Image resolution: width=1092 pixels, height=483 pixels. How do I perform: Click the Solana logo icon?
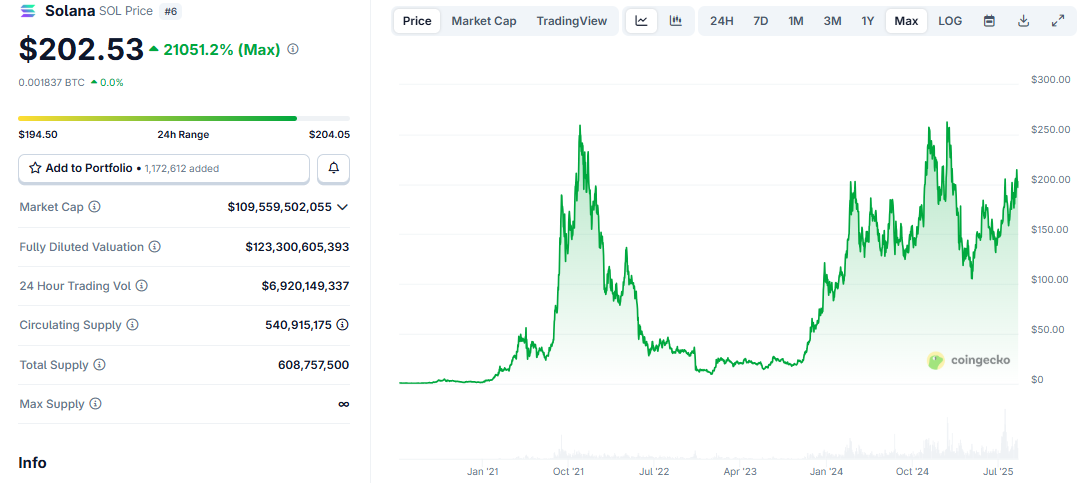(x=28, y=10)
